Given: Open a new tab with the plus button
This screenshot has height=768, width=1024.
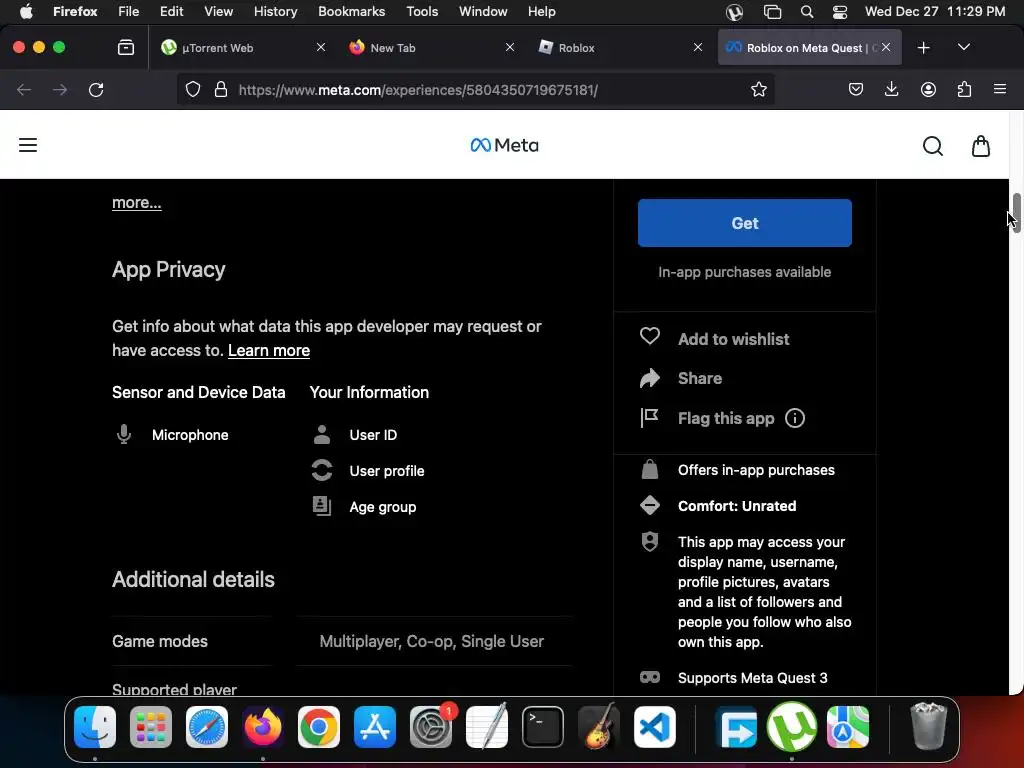Looking at the screenshot, I should (923, 48).
